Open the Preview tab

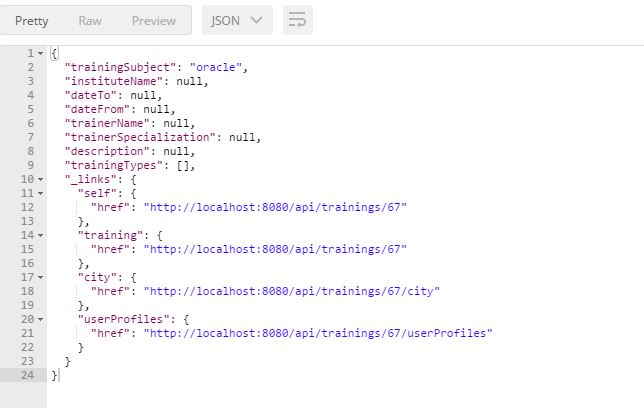[x=154, y=21]
